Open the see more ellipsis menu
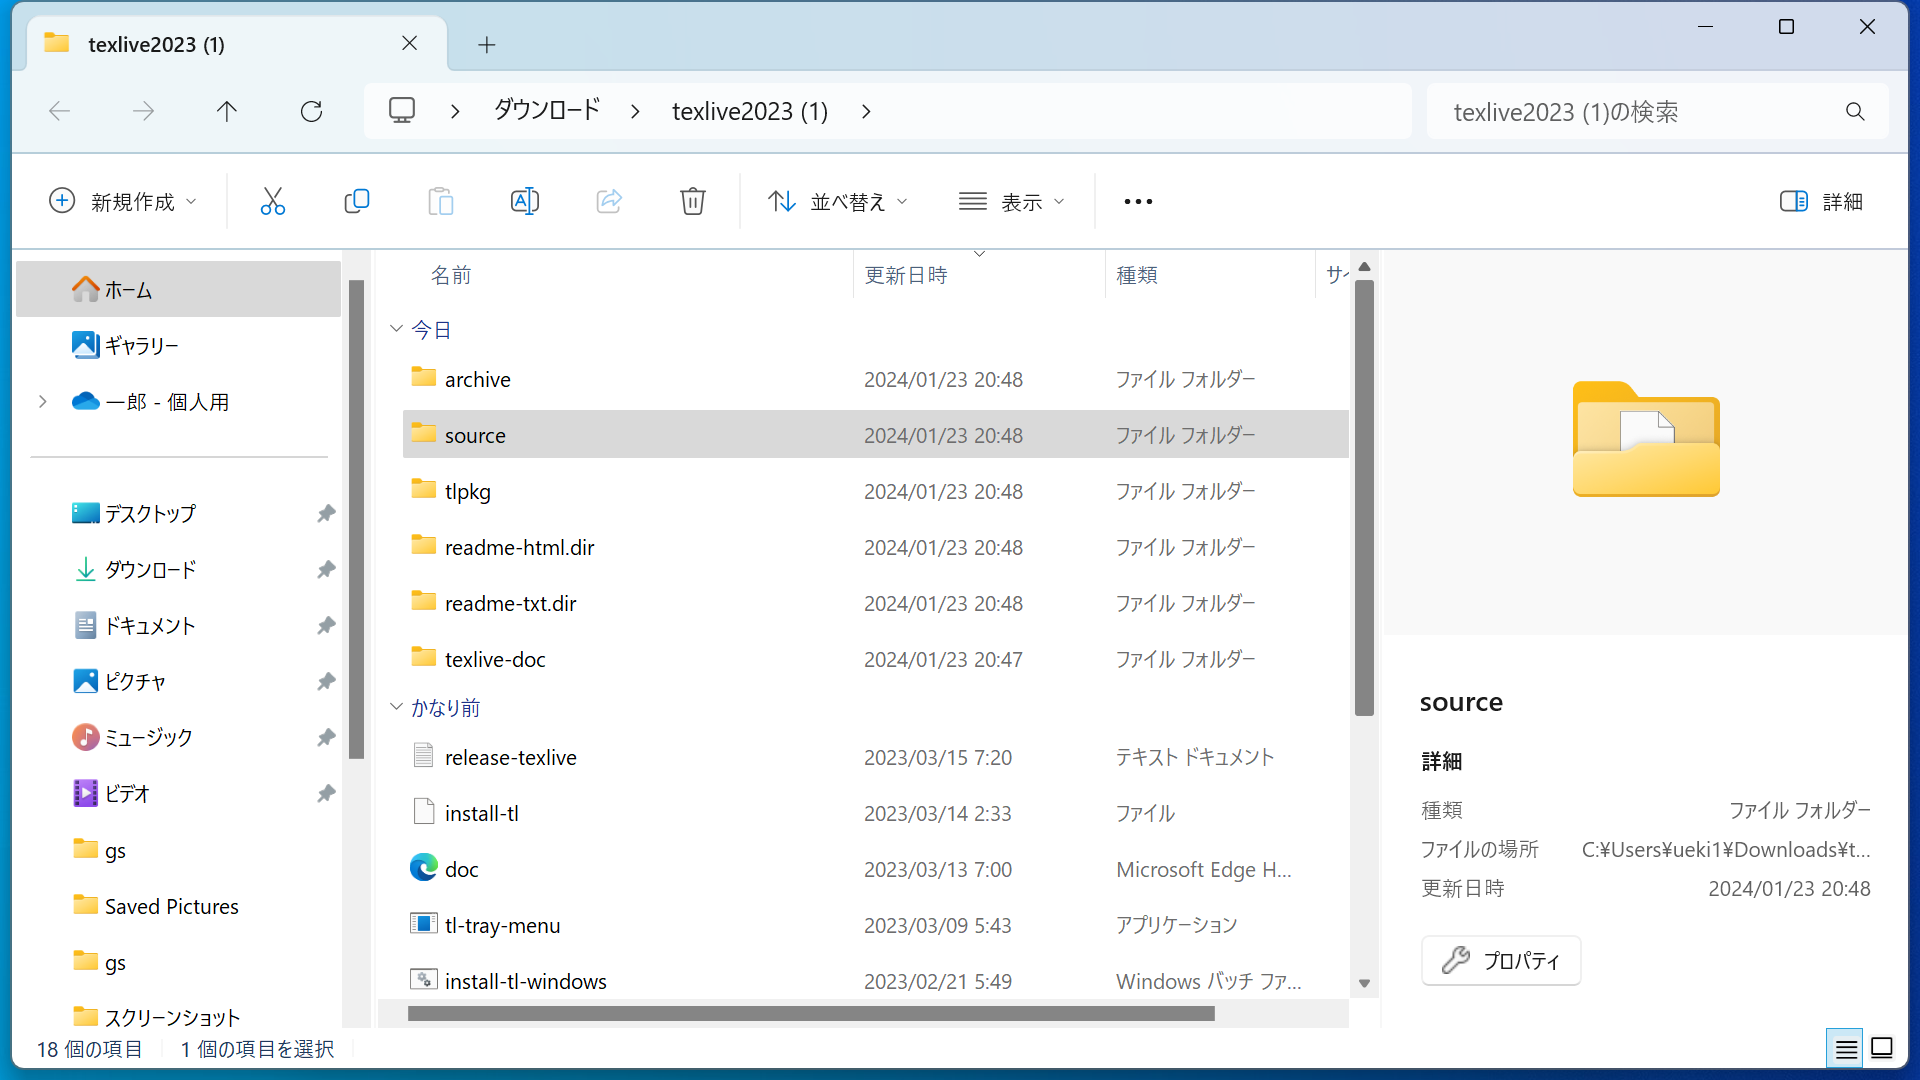This screenshot has width=1920, height=1080. [1138, 201]
